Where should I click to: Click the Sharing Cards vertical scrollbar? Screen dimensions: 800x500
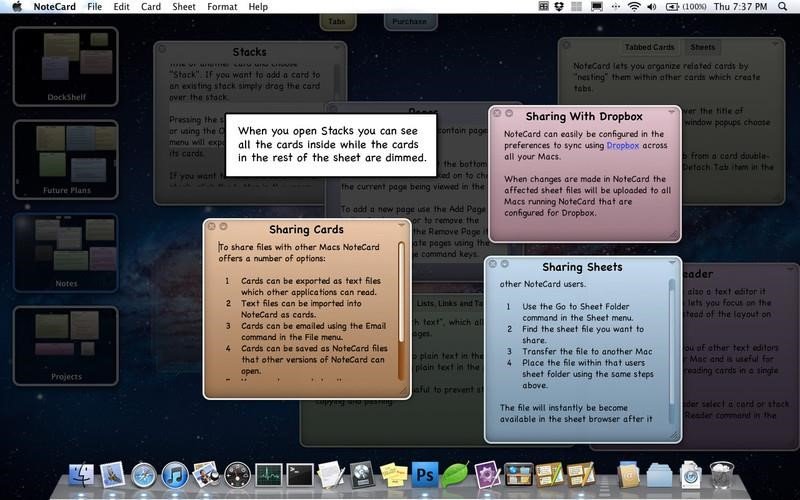[x=402, y=311]
